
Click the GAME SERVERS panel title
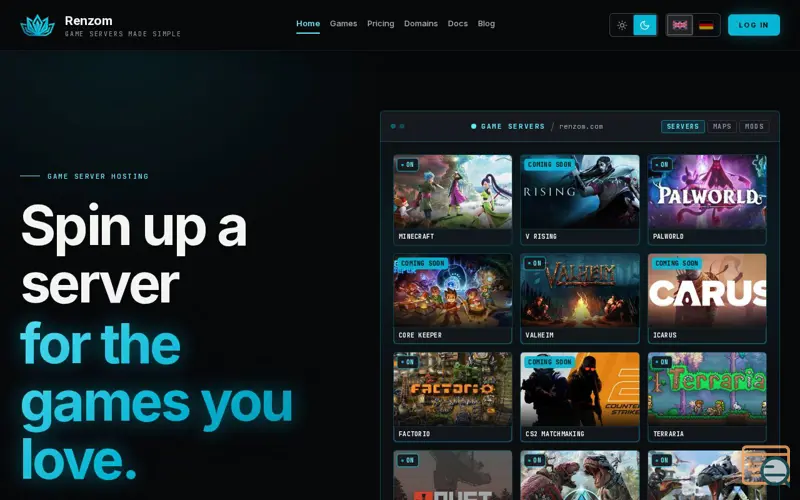(513, 127)
